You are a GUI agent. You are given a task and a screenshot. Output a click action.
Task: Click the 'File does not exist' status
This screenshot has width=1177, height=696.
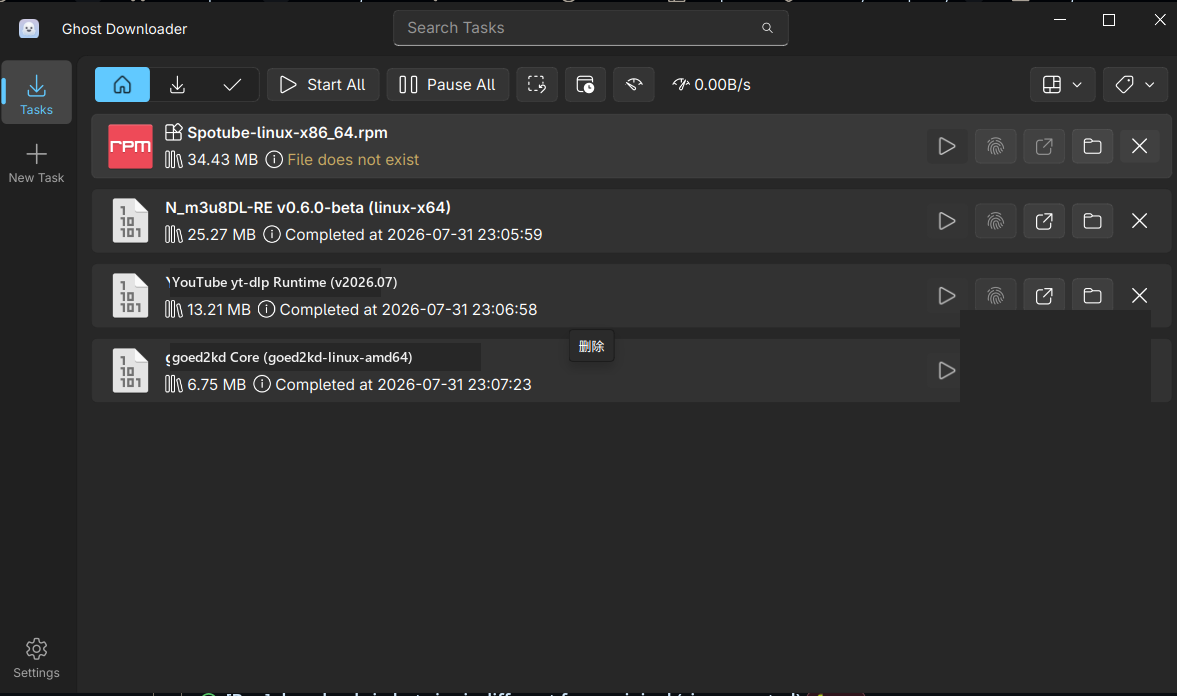[x=353, y=160]
